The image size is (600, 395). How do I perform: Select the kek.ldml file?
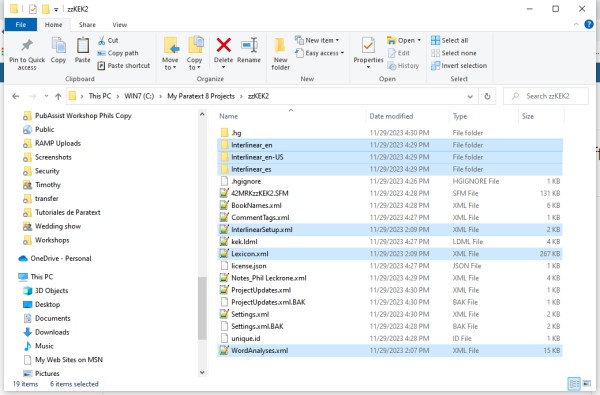pyautogui.click(x=390, y=242)
